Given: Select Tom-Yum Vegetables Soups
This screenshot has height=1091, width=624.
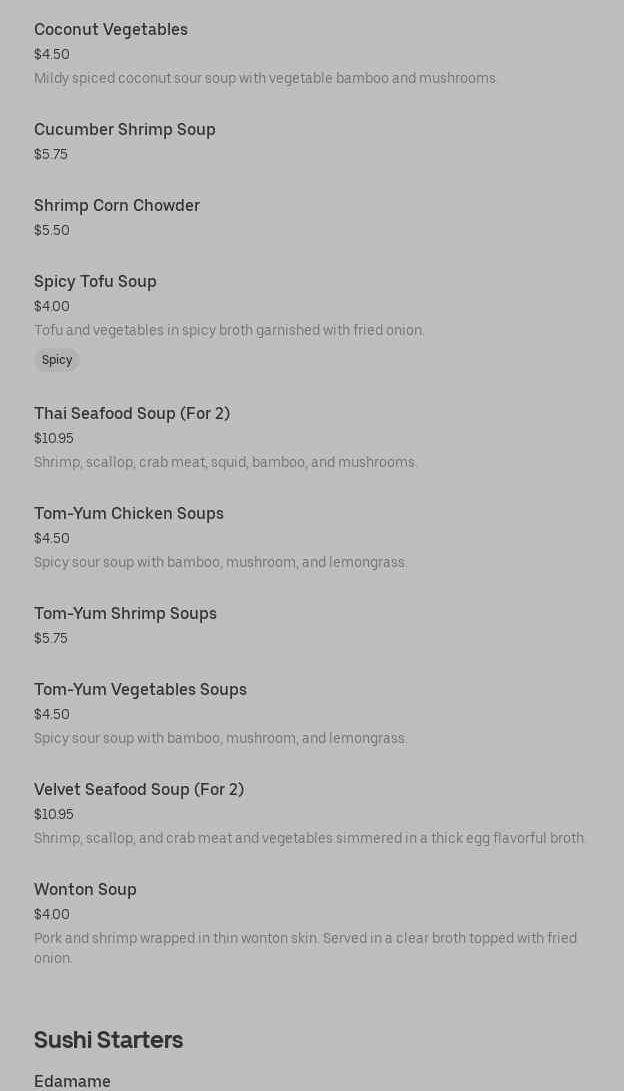Looking at the screenshot, I should 140,690.
